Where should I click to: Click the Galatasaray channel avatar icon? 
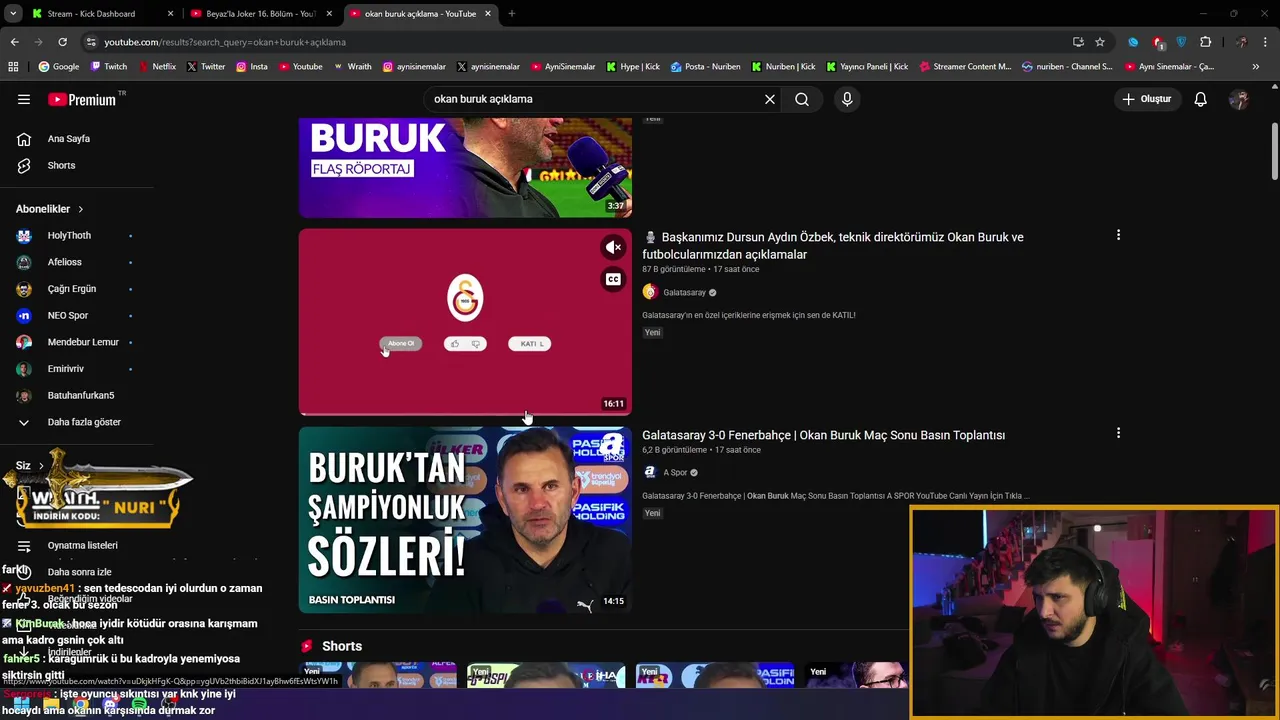650,292
